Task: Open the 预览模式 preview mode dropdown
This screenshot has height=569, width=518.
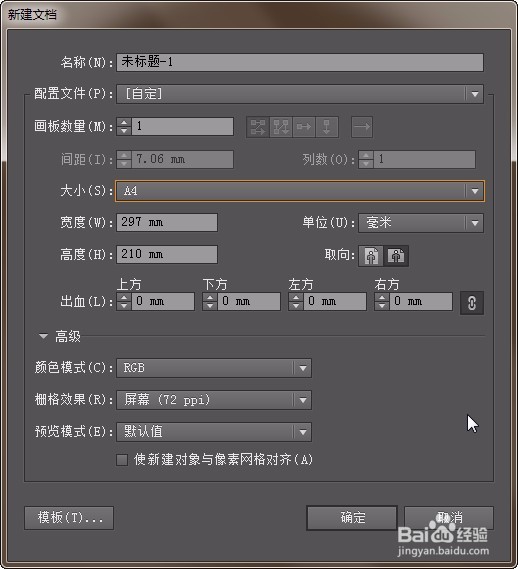Action: (214, 432)
